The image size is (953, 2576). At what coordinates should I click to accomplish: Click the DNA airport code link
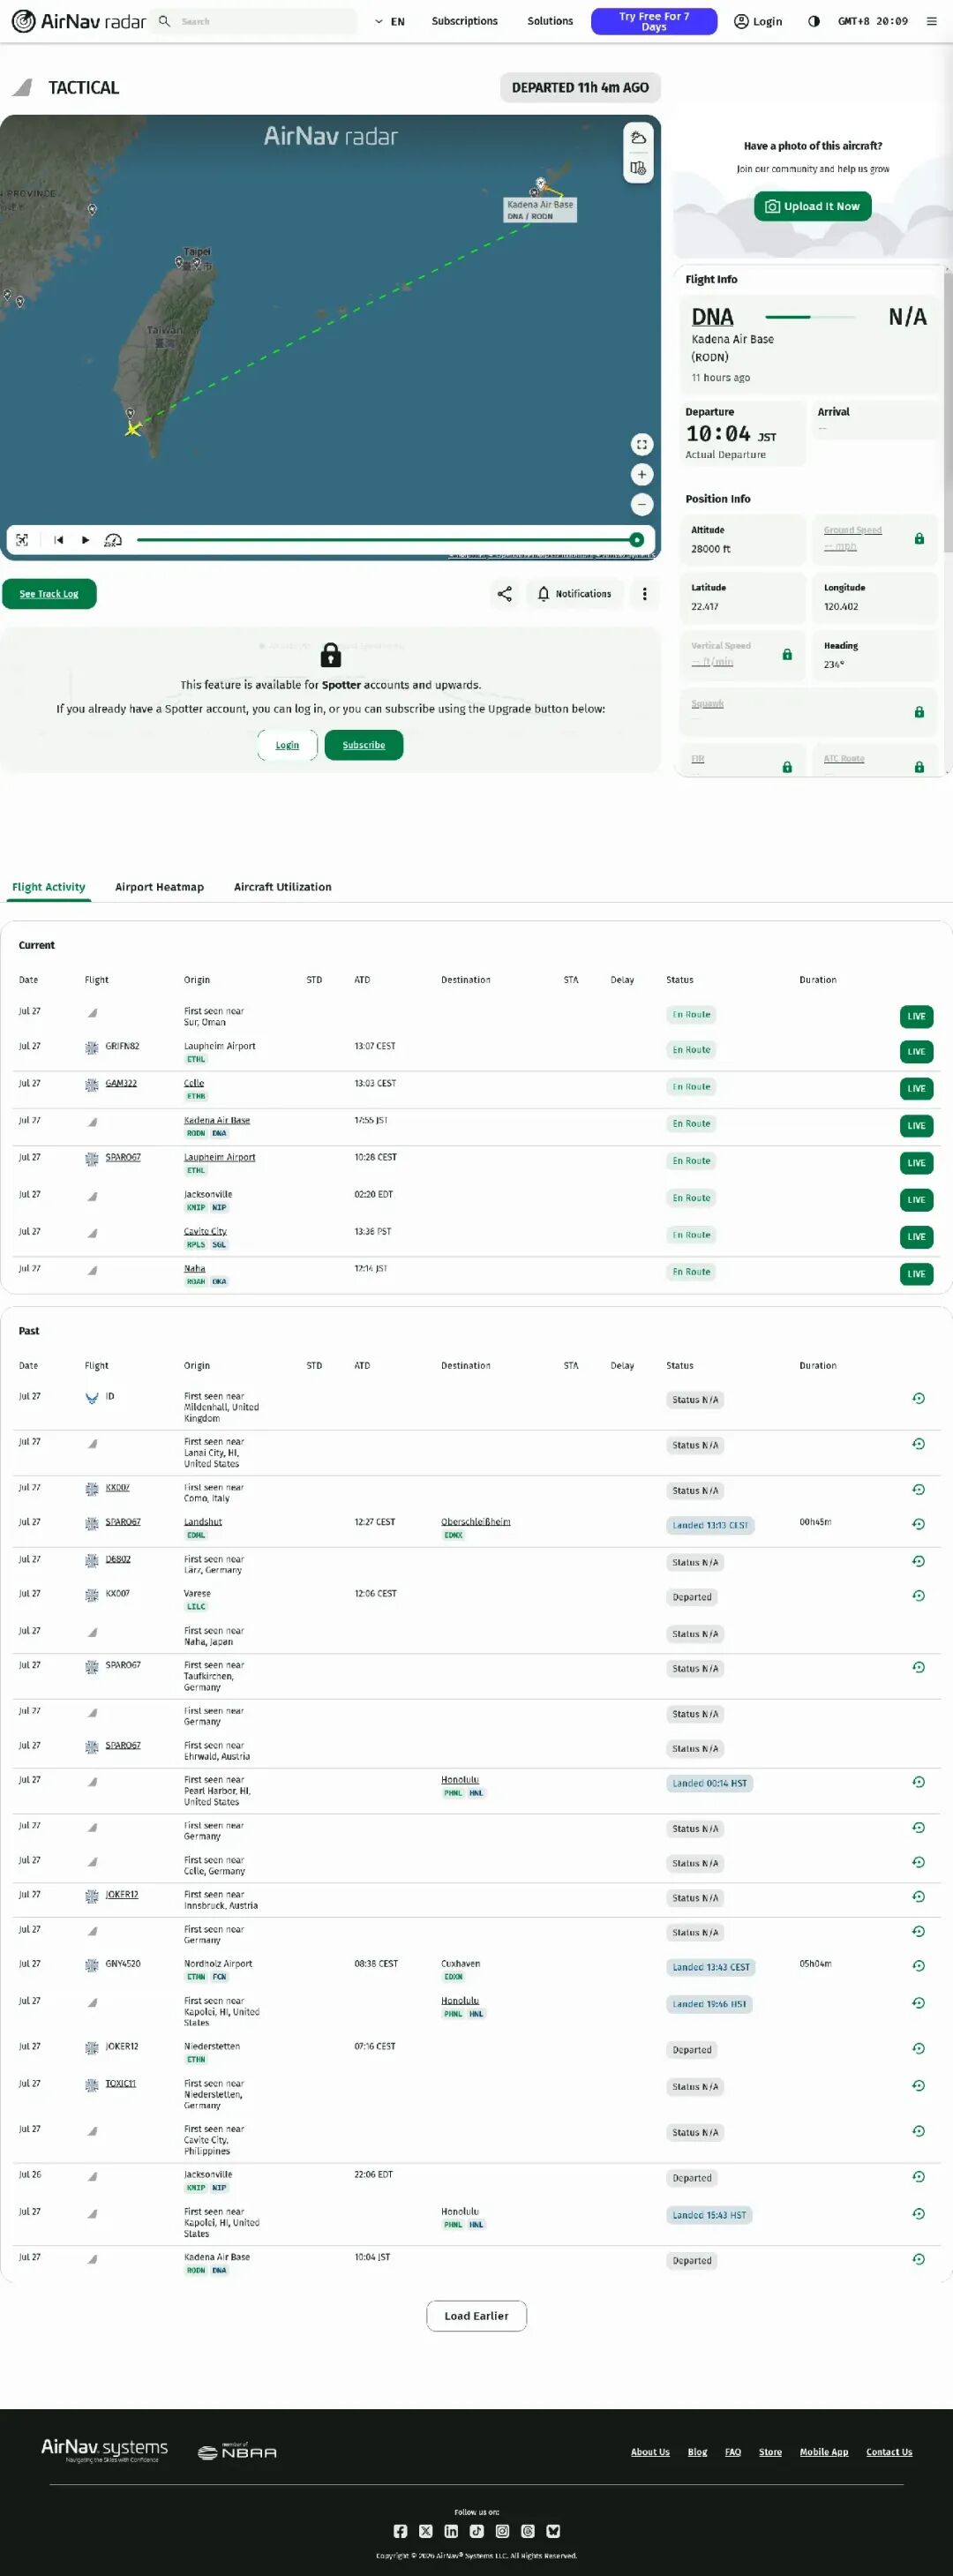(712, 317)
